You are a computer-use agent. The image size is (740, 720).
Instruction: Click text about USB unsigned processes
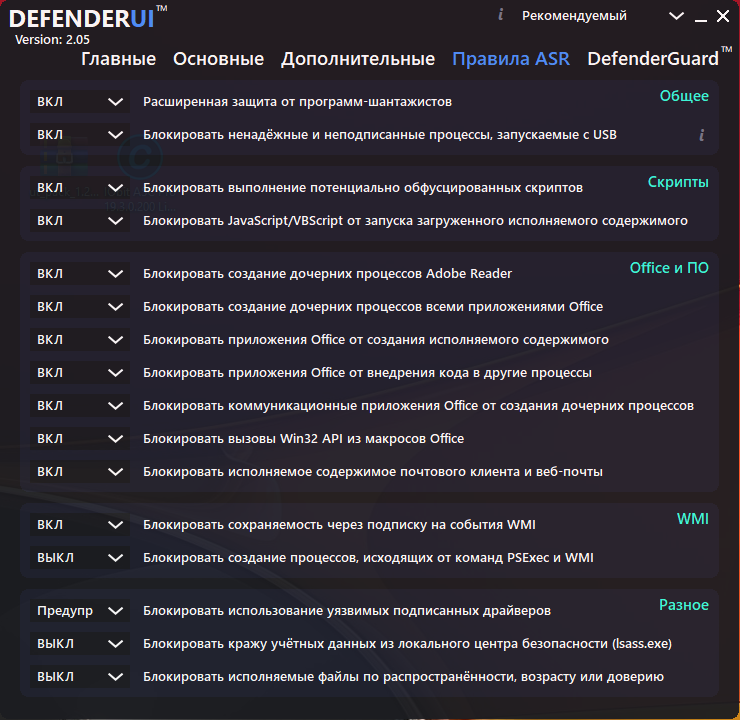[x=380, y=135]
